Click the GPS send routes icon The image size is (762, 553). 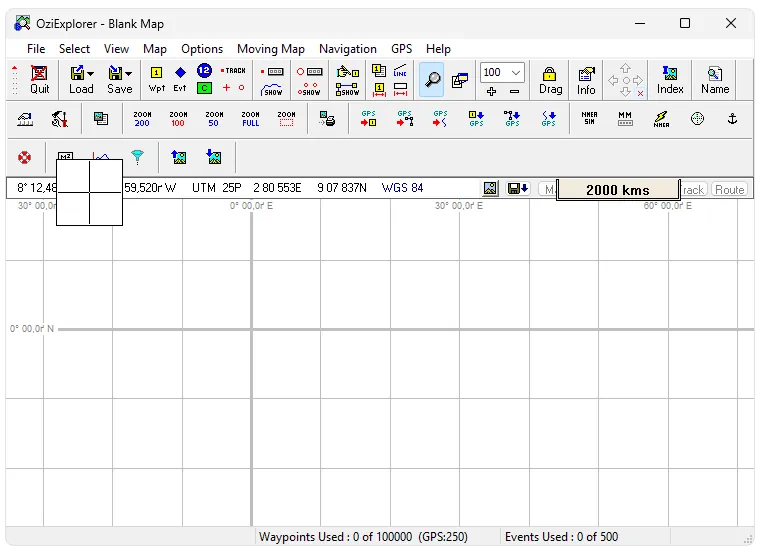(x=404, y=118)
